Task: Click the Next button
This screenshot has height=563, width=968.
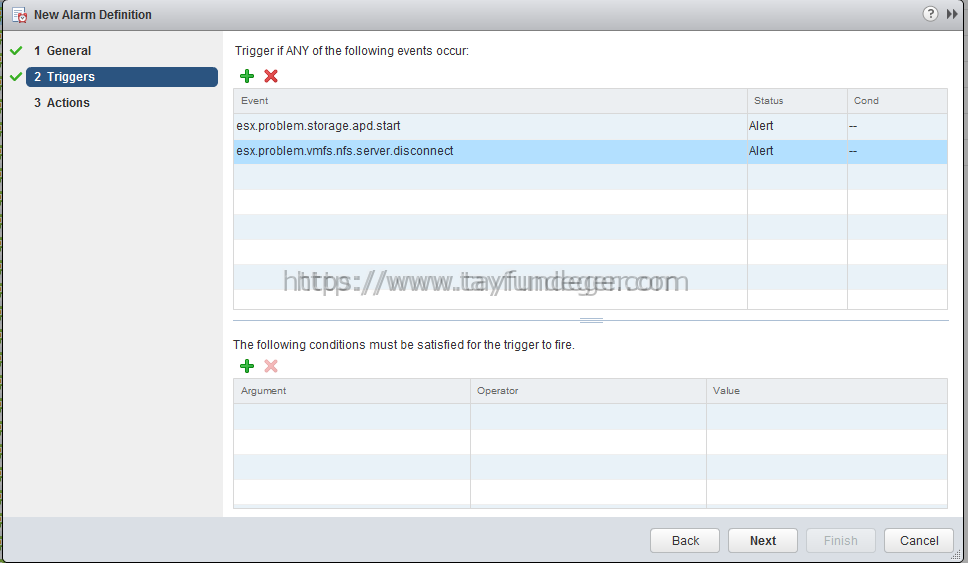Action: [x=762, y=540]
